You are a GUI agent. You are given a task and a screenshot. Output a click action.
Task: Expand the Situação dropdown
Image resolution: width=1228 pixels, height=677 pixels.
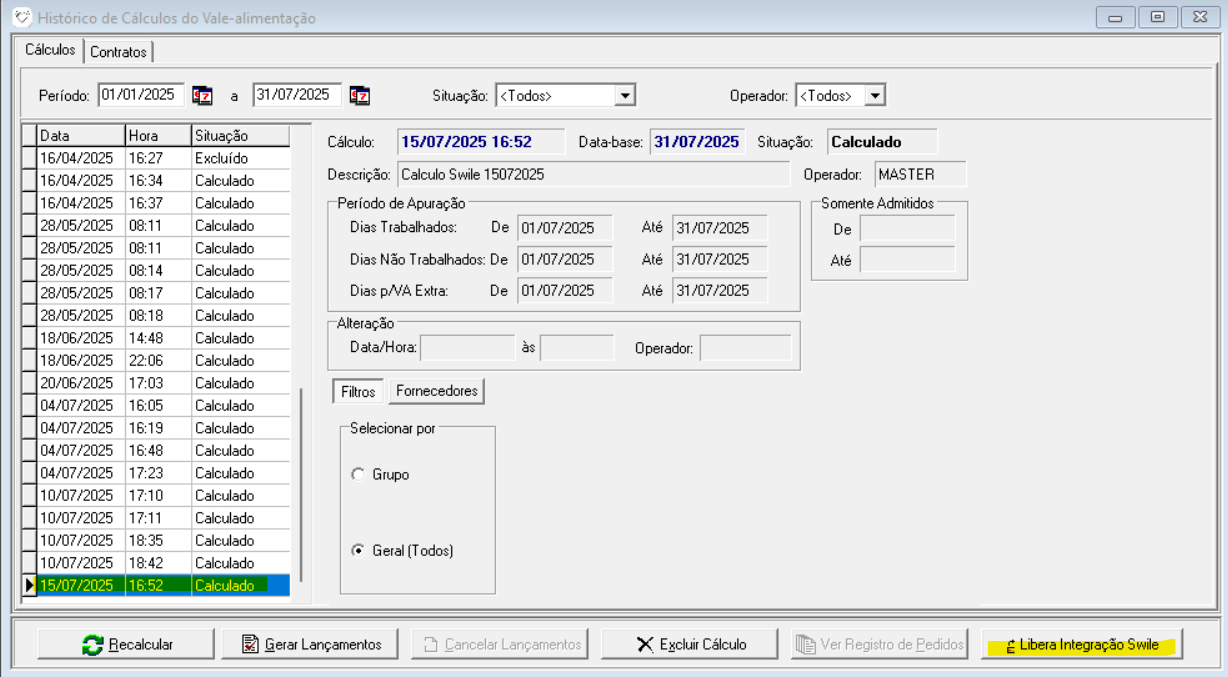(625, 95)
